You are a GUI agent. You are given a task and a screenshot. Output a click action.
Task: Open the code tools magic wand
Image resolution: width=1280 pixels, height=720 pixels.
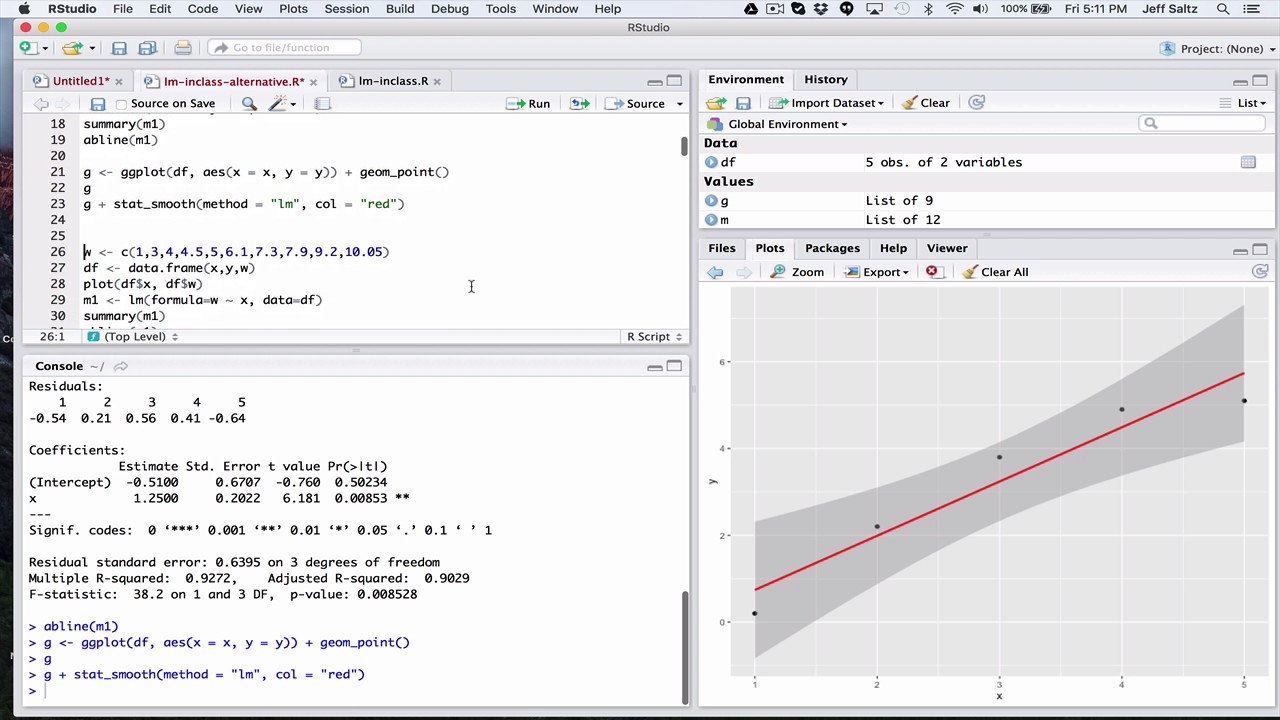pos(279,104)
